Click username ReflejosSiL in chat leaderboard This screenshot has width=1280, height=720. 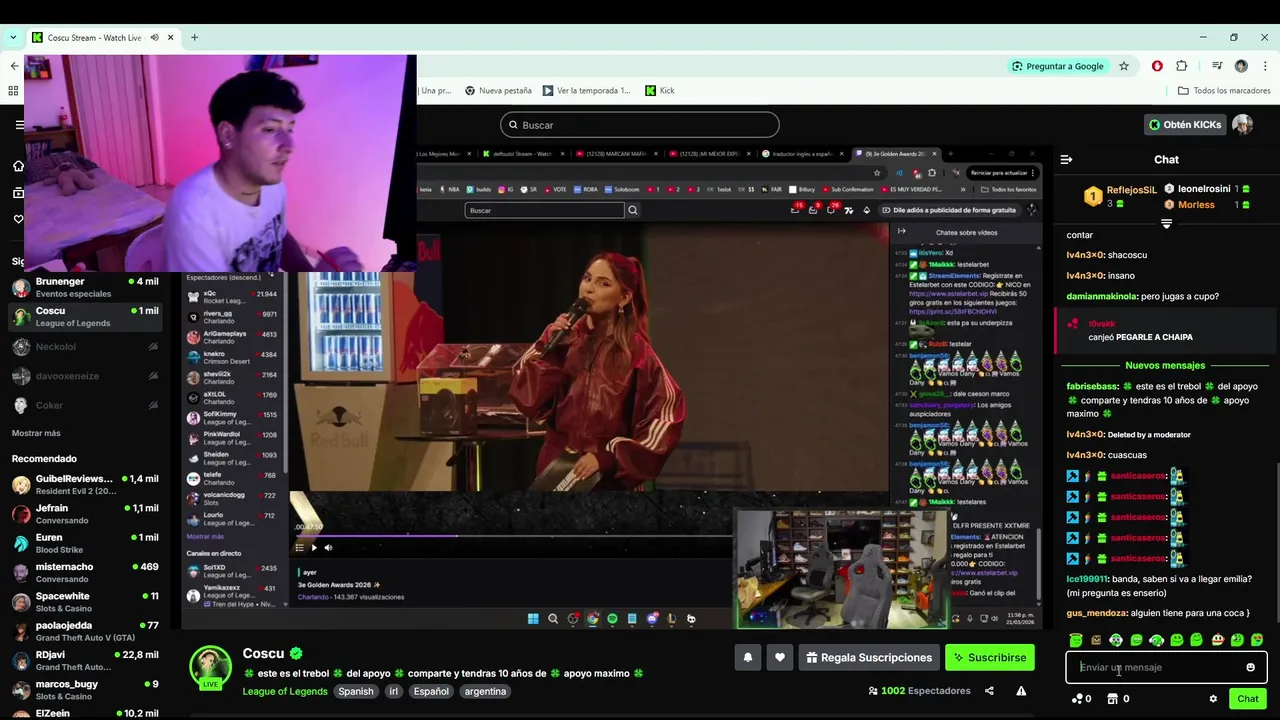pyautogui.click(x=1131, y=190)
